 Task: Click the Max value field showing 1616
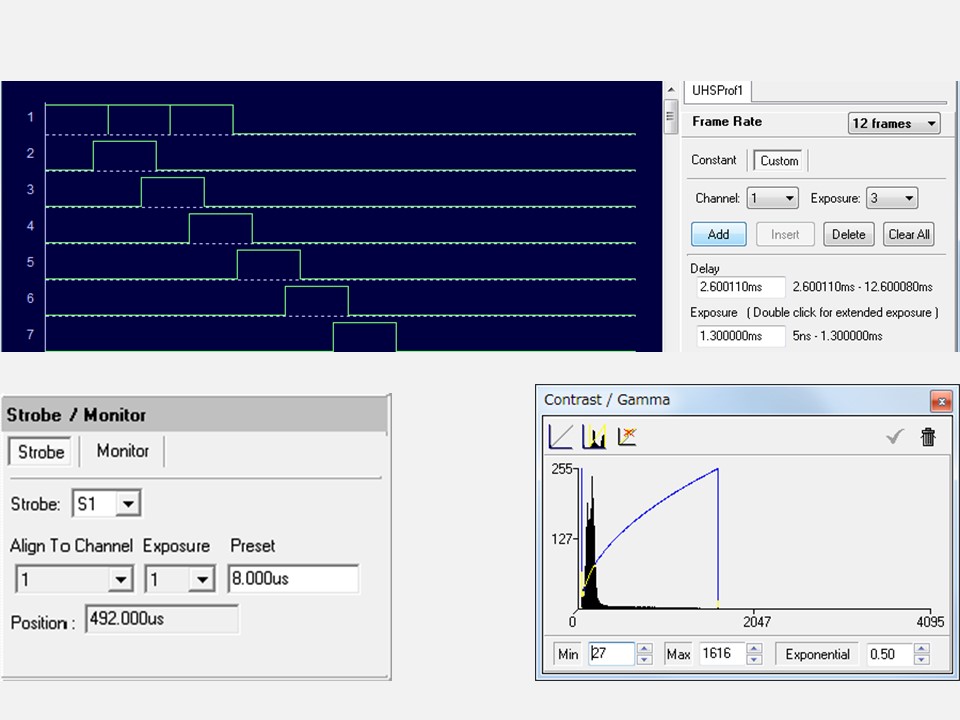click(722, 654)
